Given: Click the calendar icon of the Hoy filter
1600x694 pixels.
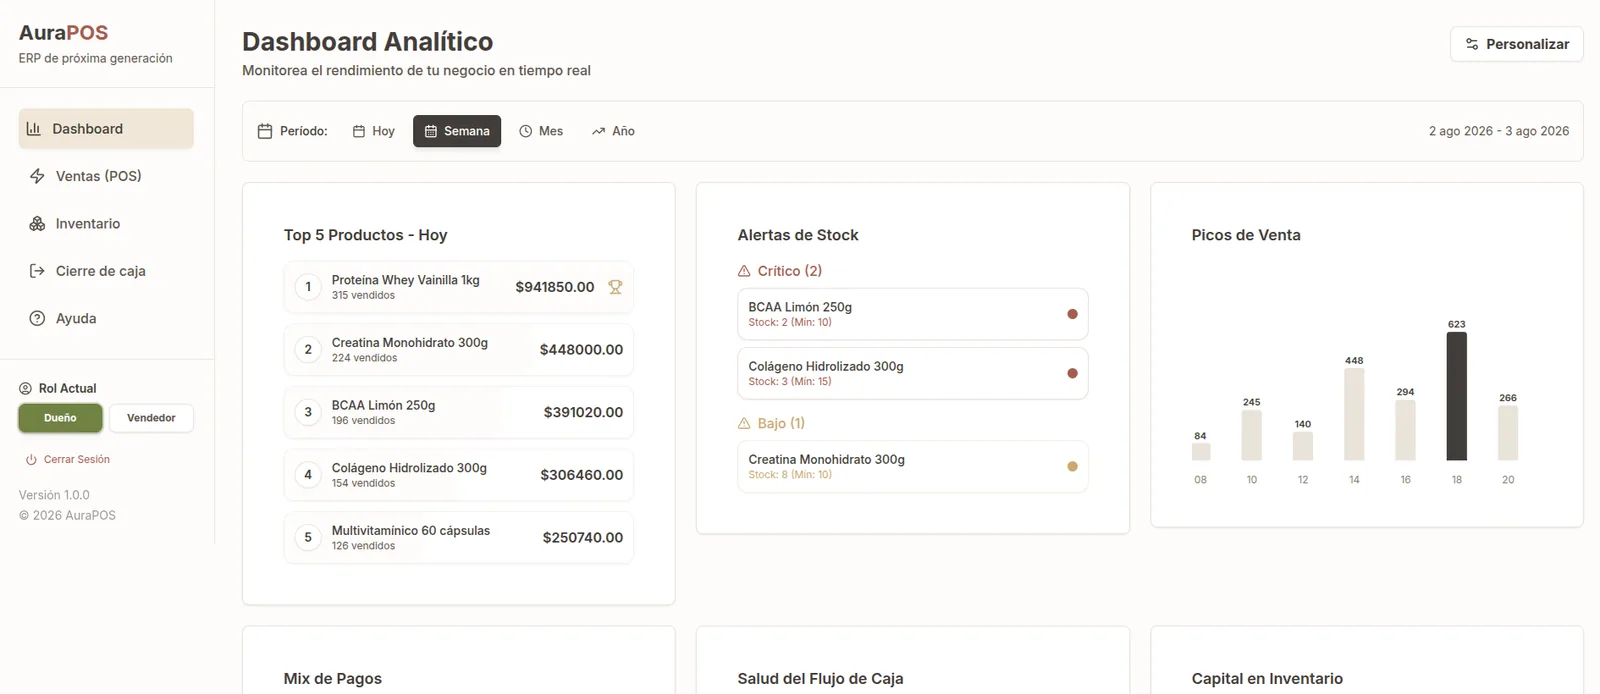Looking at the screenshot, I should click(359, 131).
